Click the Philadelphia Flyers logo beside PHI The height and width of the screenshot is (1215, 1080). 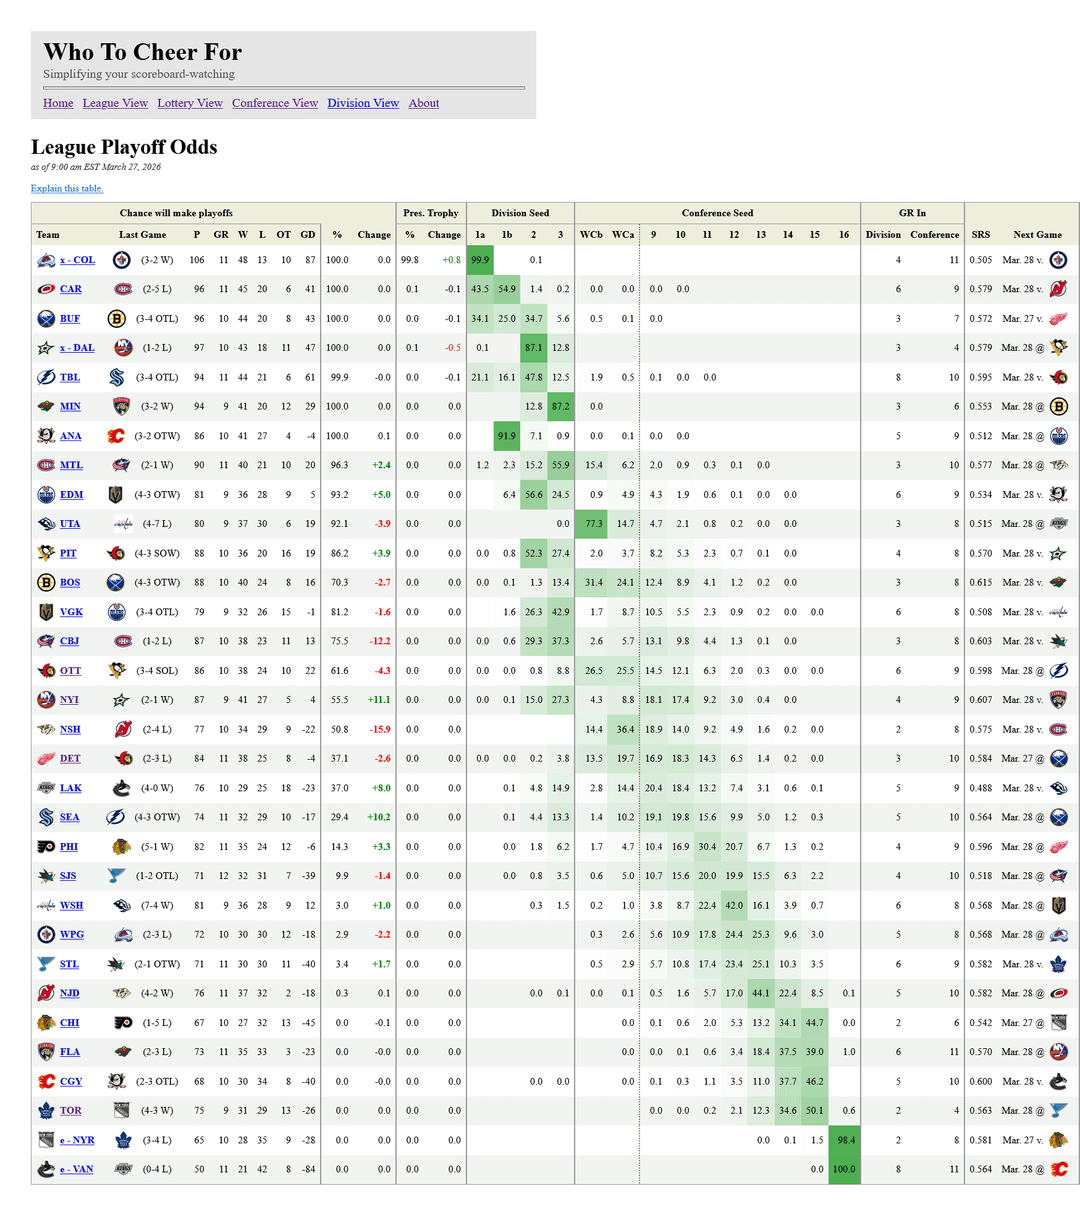pyautogui.click(x=46, y=846)
